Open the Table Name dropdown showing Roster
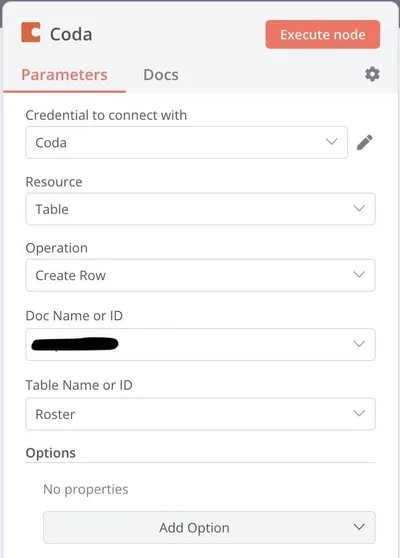Screen dimensions: 400x558 pos(200,414)
